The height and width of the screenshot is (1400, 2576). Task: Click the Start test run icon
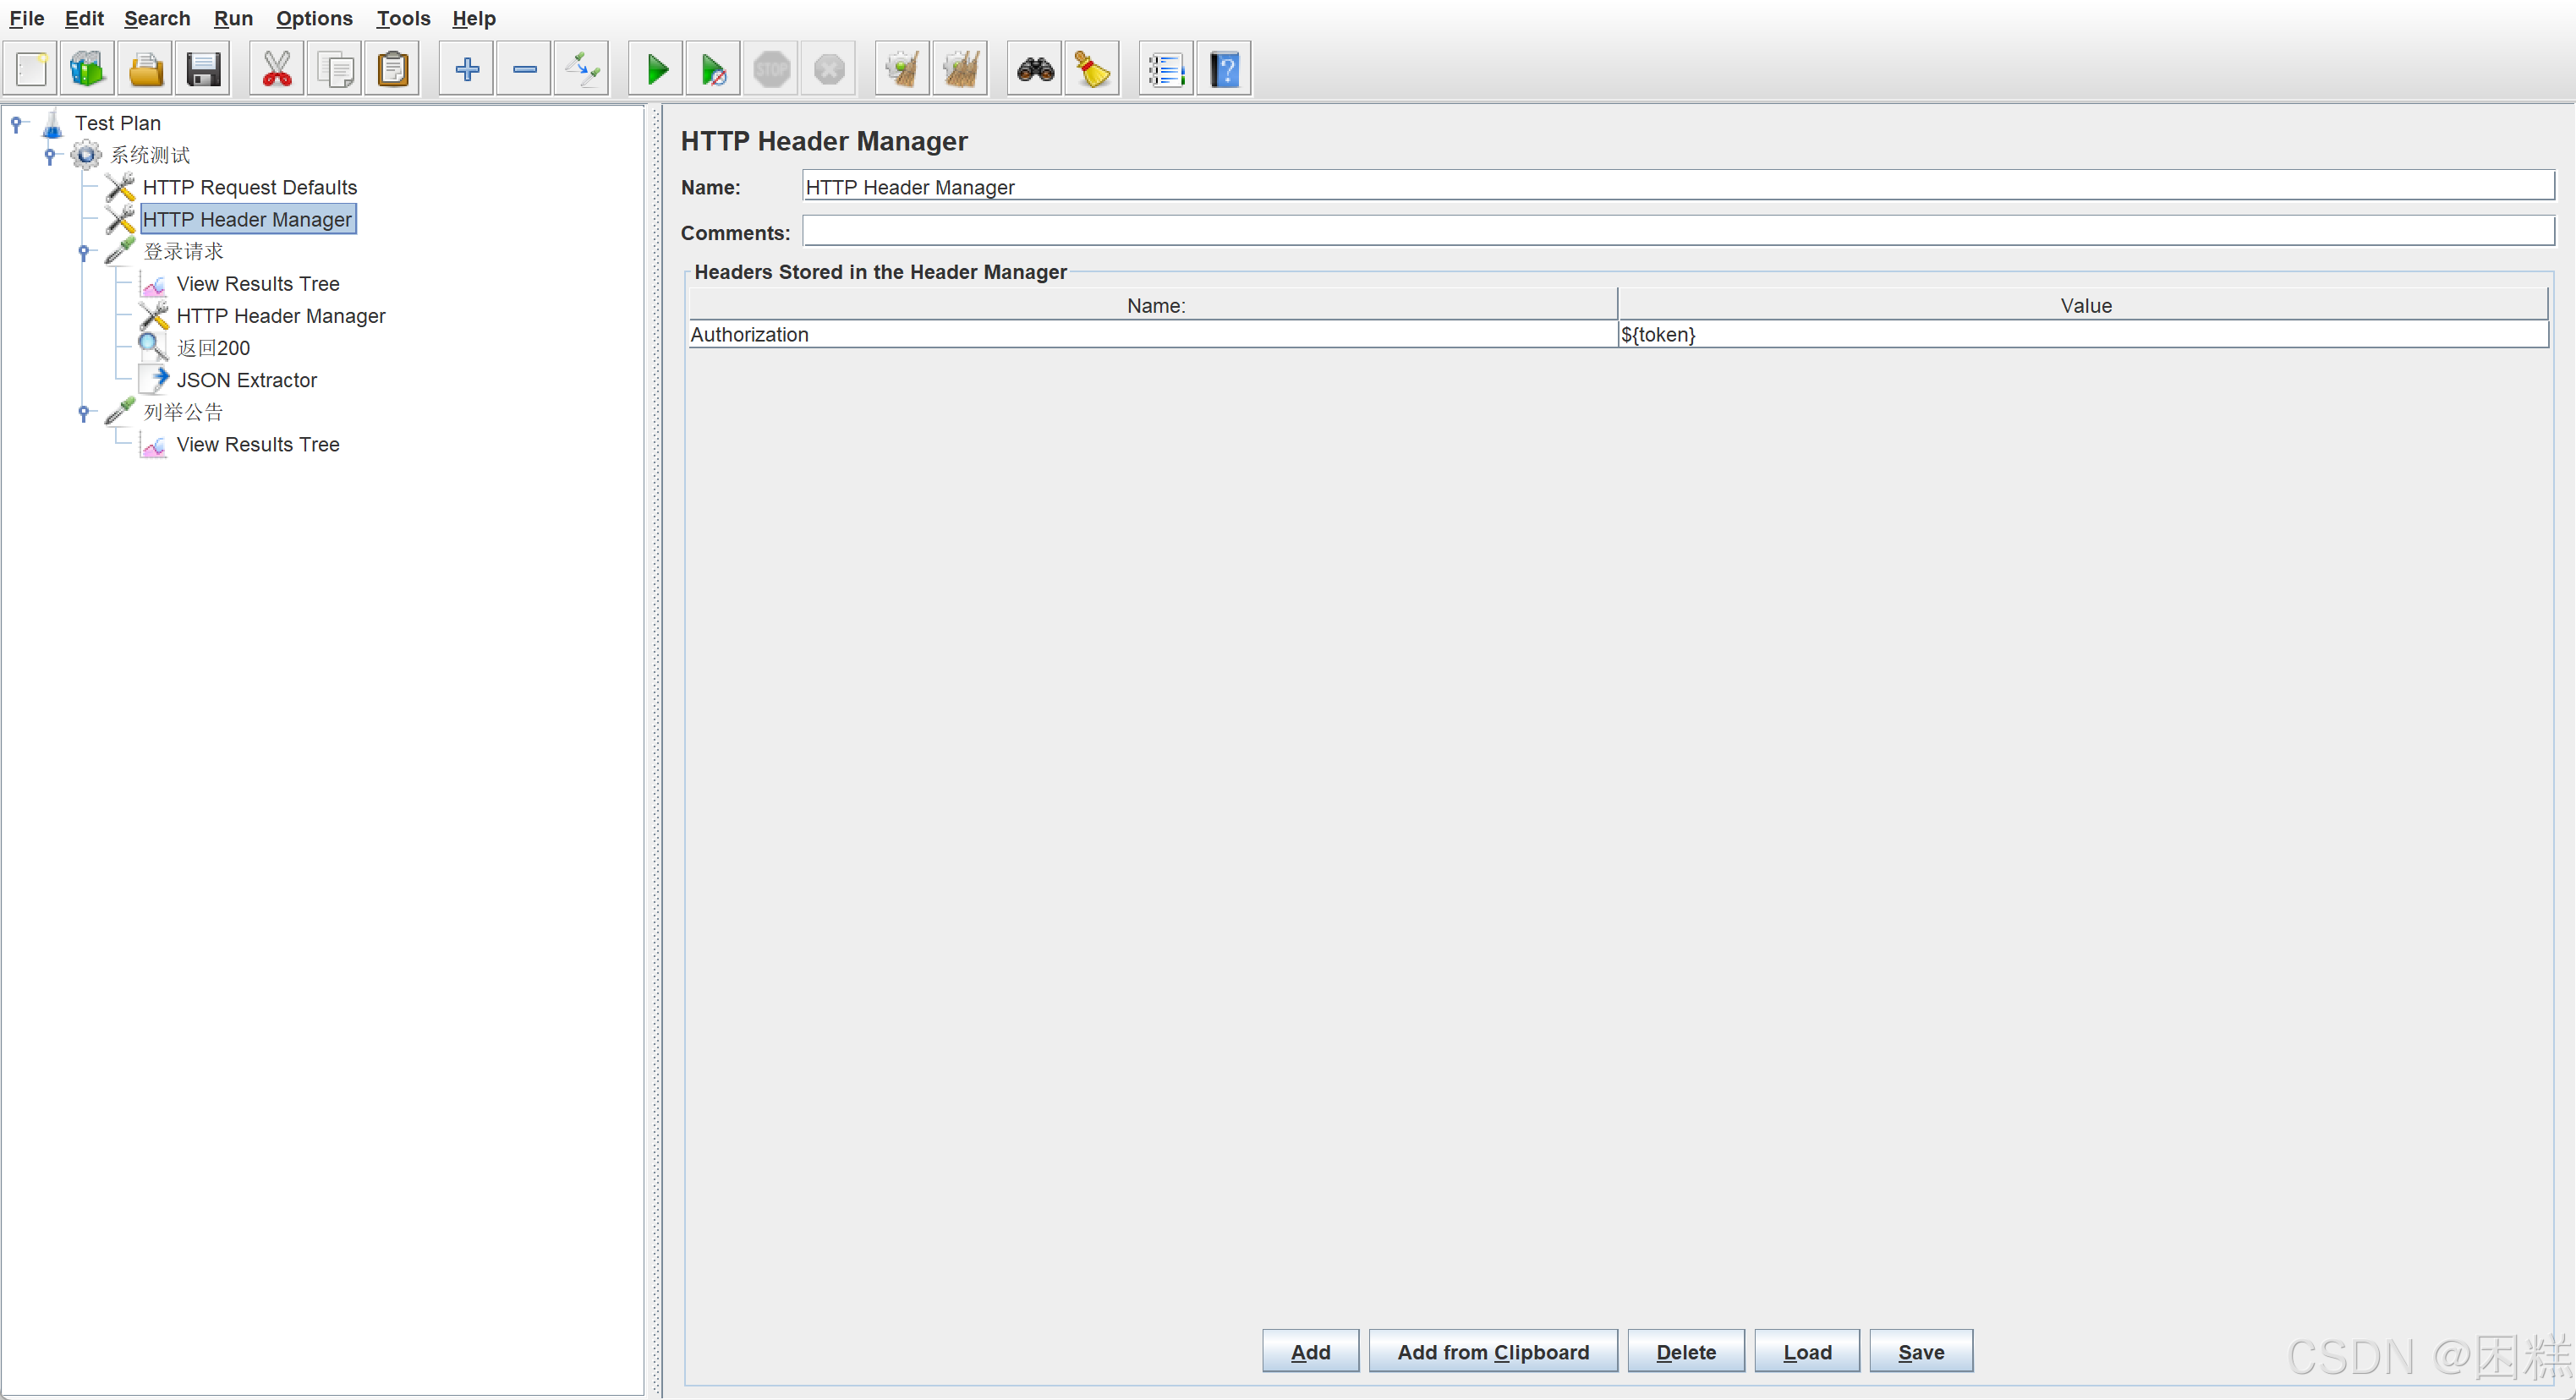[x=656, y=70]
